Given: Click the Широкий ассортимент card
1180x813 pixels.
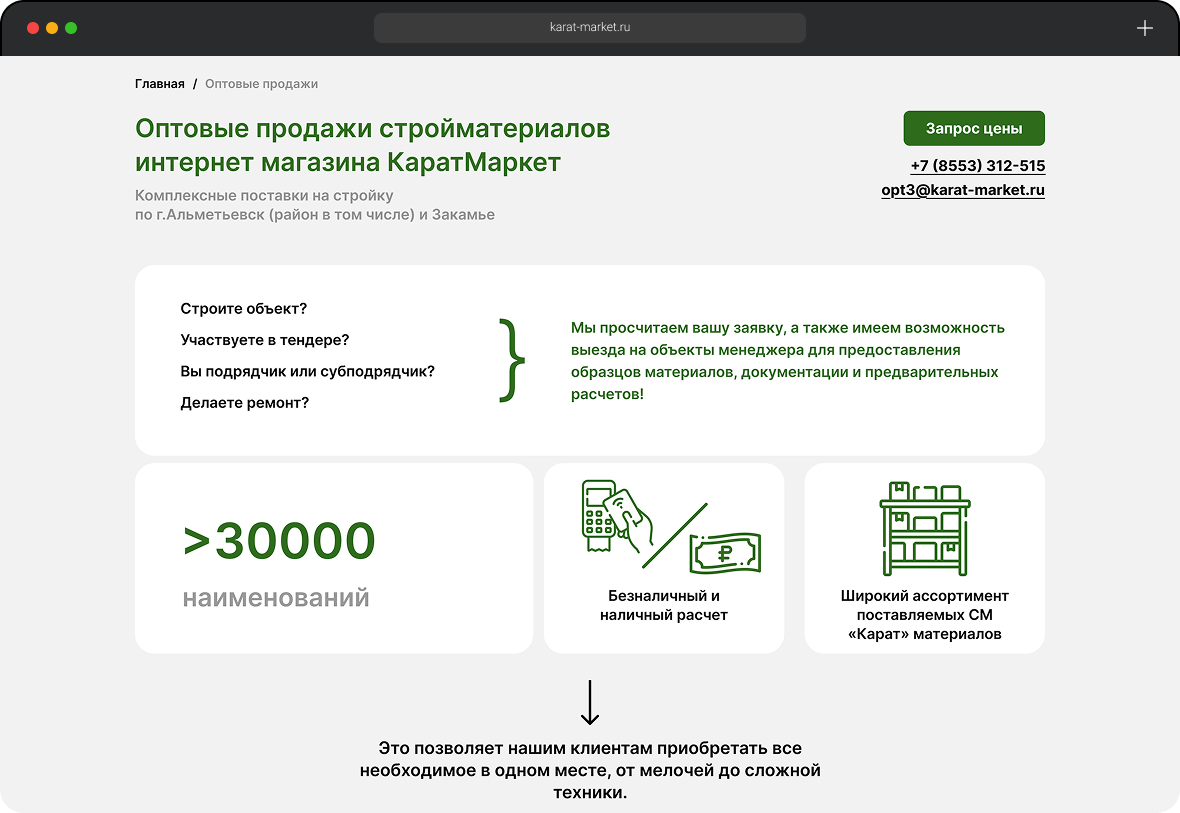Looking at the screenshot, I should pos(923,557).
